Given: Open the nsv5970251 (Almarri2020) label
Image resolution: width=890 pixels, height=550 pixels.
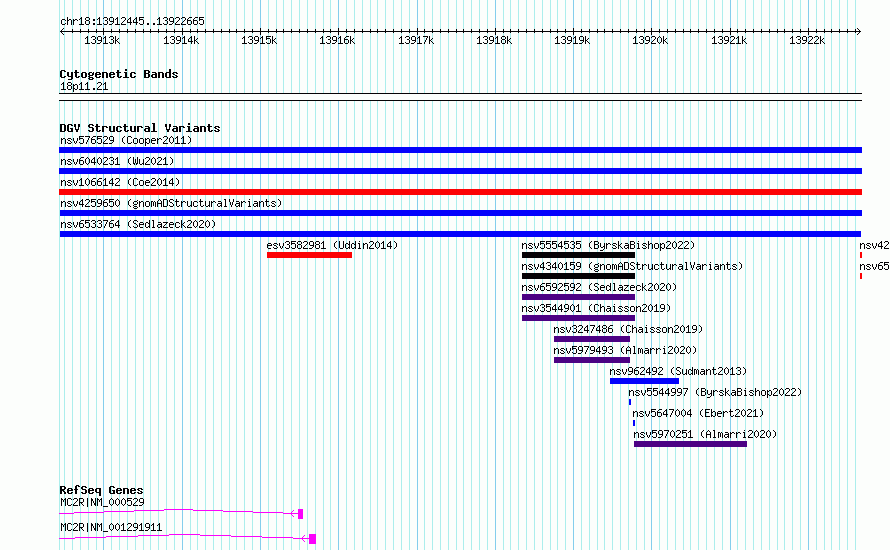Looking at the screenshot, I should [x=705, y=434].
